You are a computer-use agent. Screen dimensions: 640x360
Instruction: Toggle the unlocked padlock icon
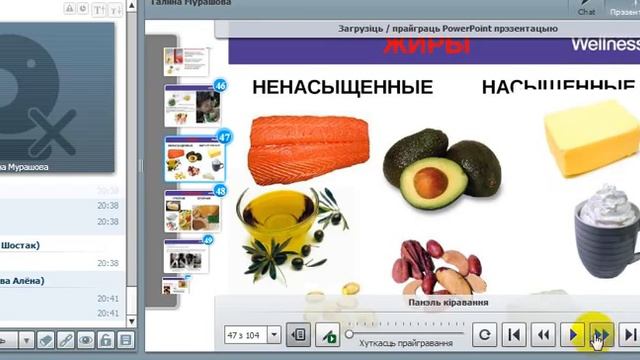click(106, 340)
